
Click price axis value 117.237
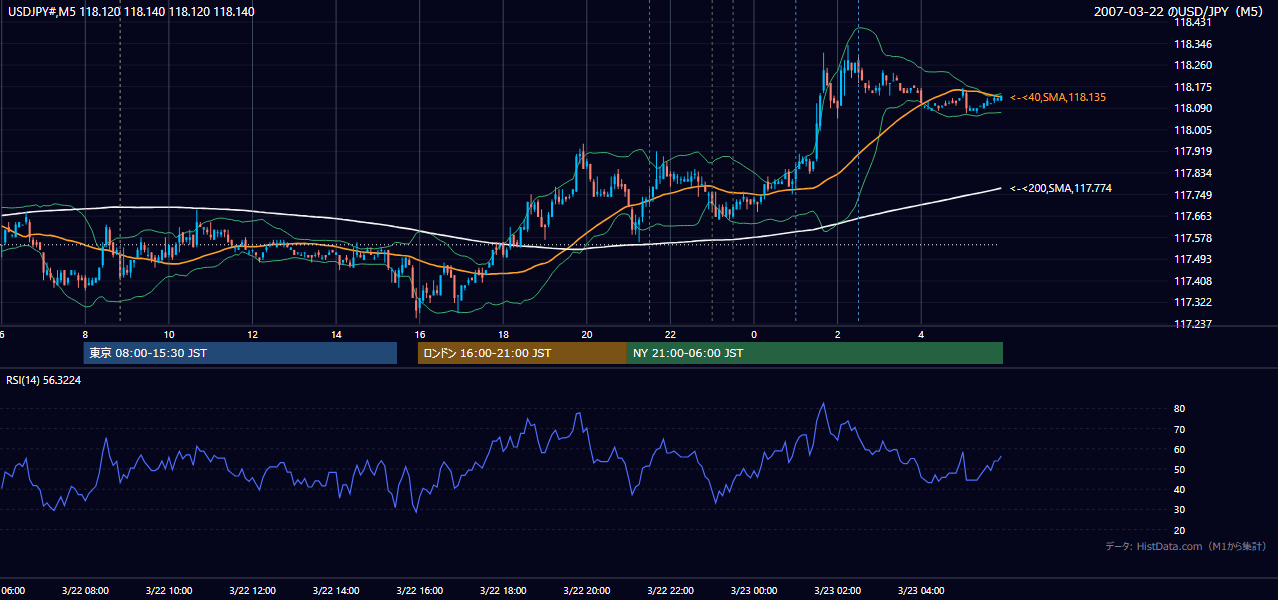click(x=1194, y=324)
